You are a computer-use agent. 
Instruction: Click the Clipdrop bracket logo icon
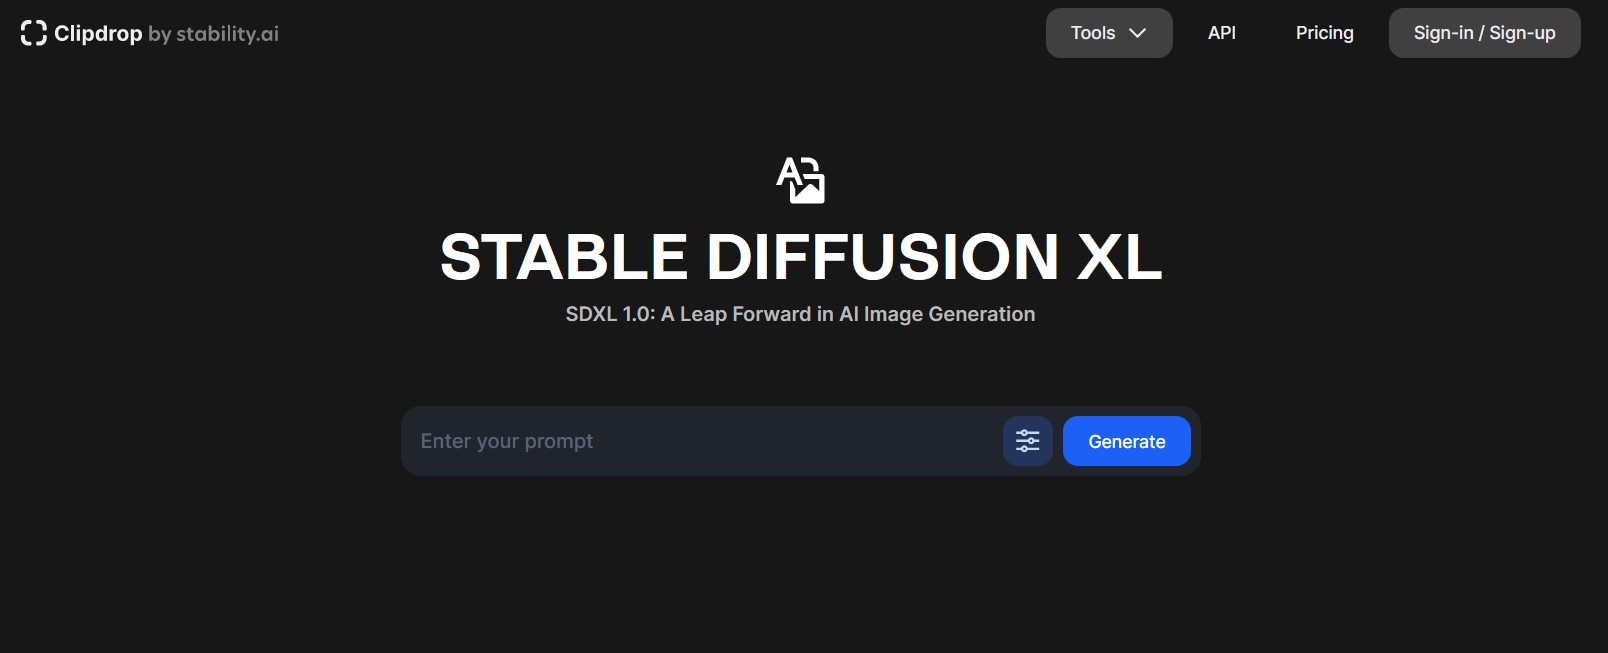point(33,33)
